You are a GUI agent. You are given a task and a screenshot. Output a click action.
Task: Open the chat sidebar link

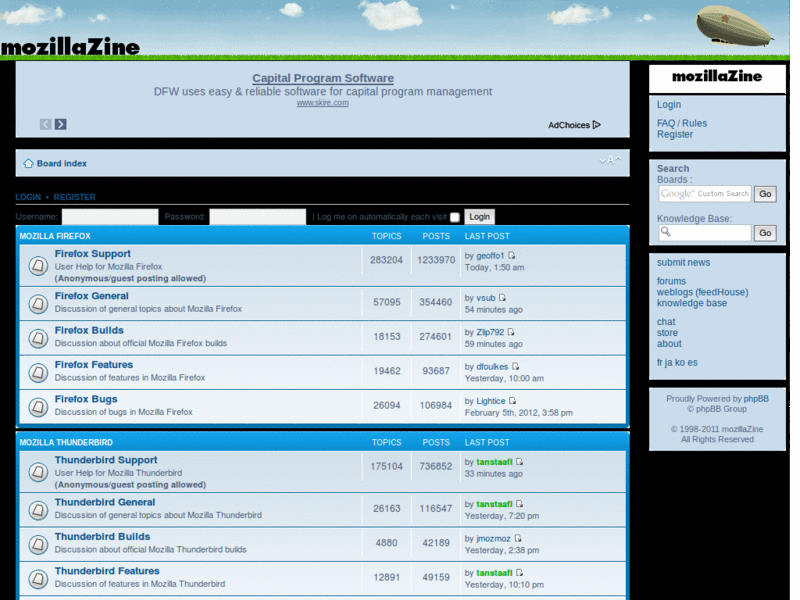[666, 322]
